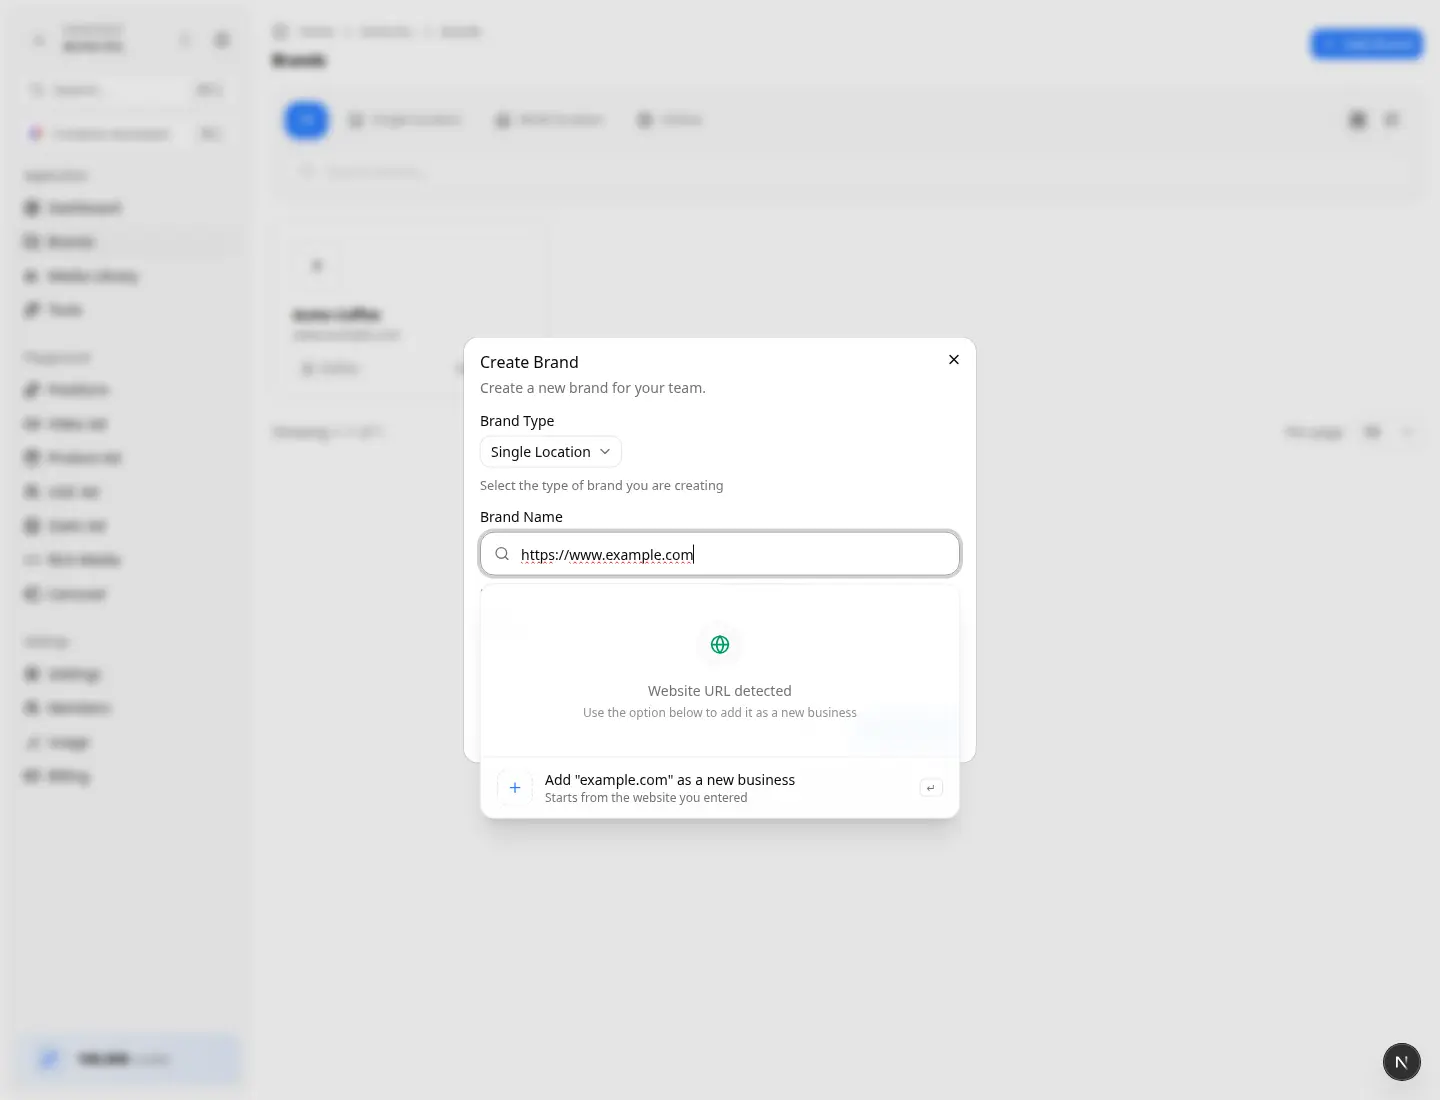Click "Select the type of brand" helper text

602,486
